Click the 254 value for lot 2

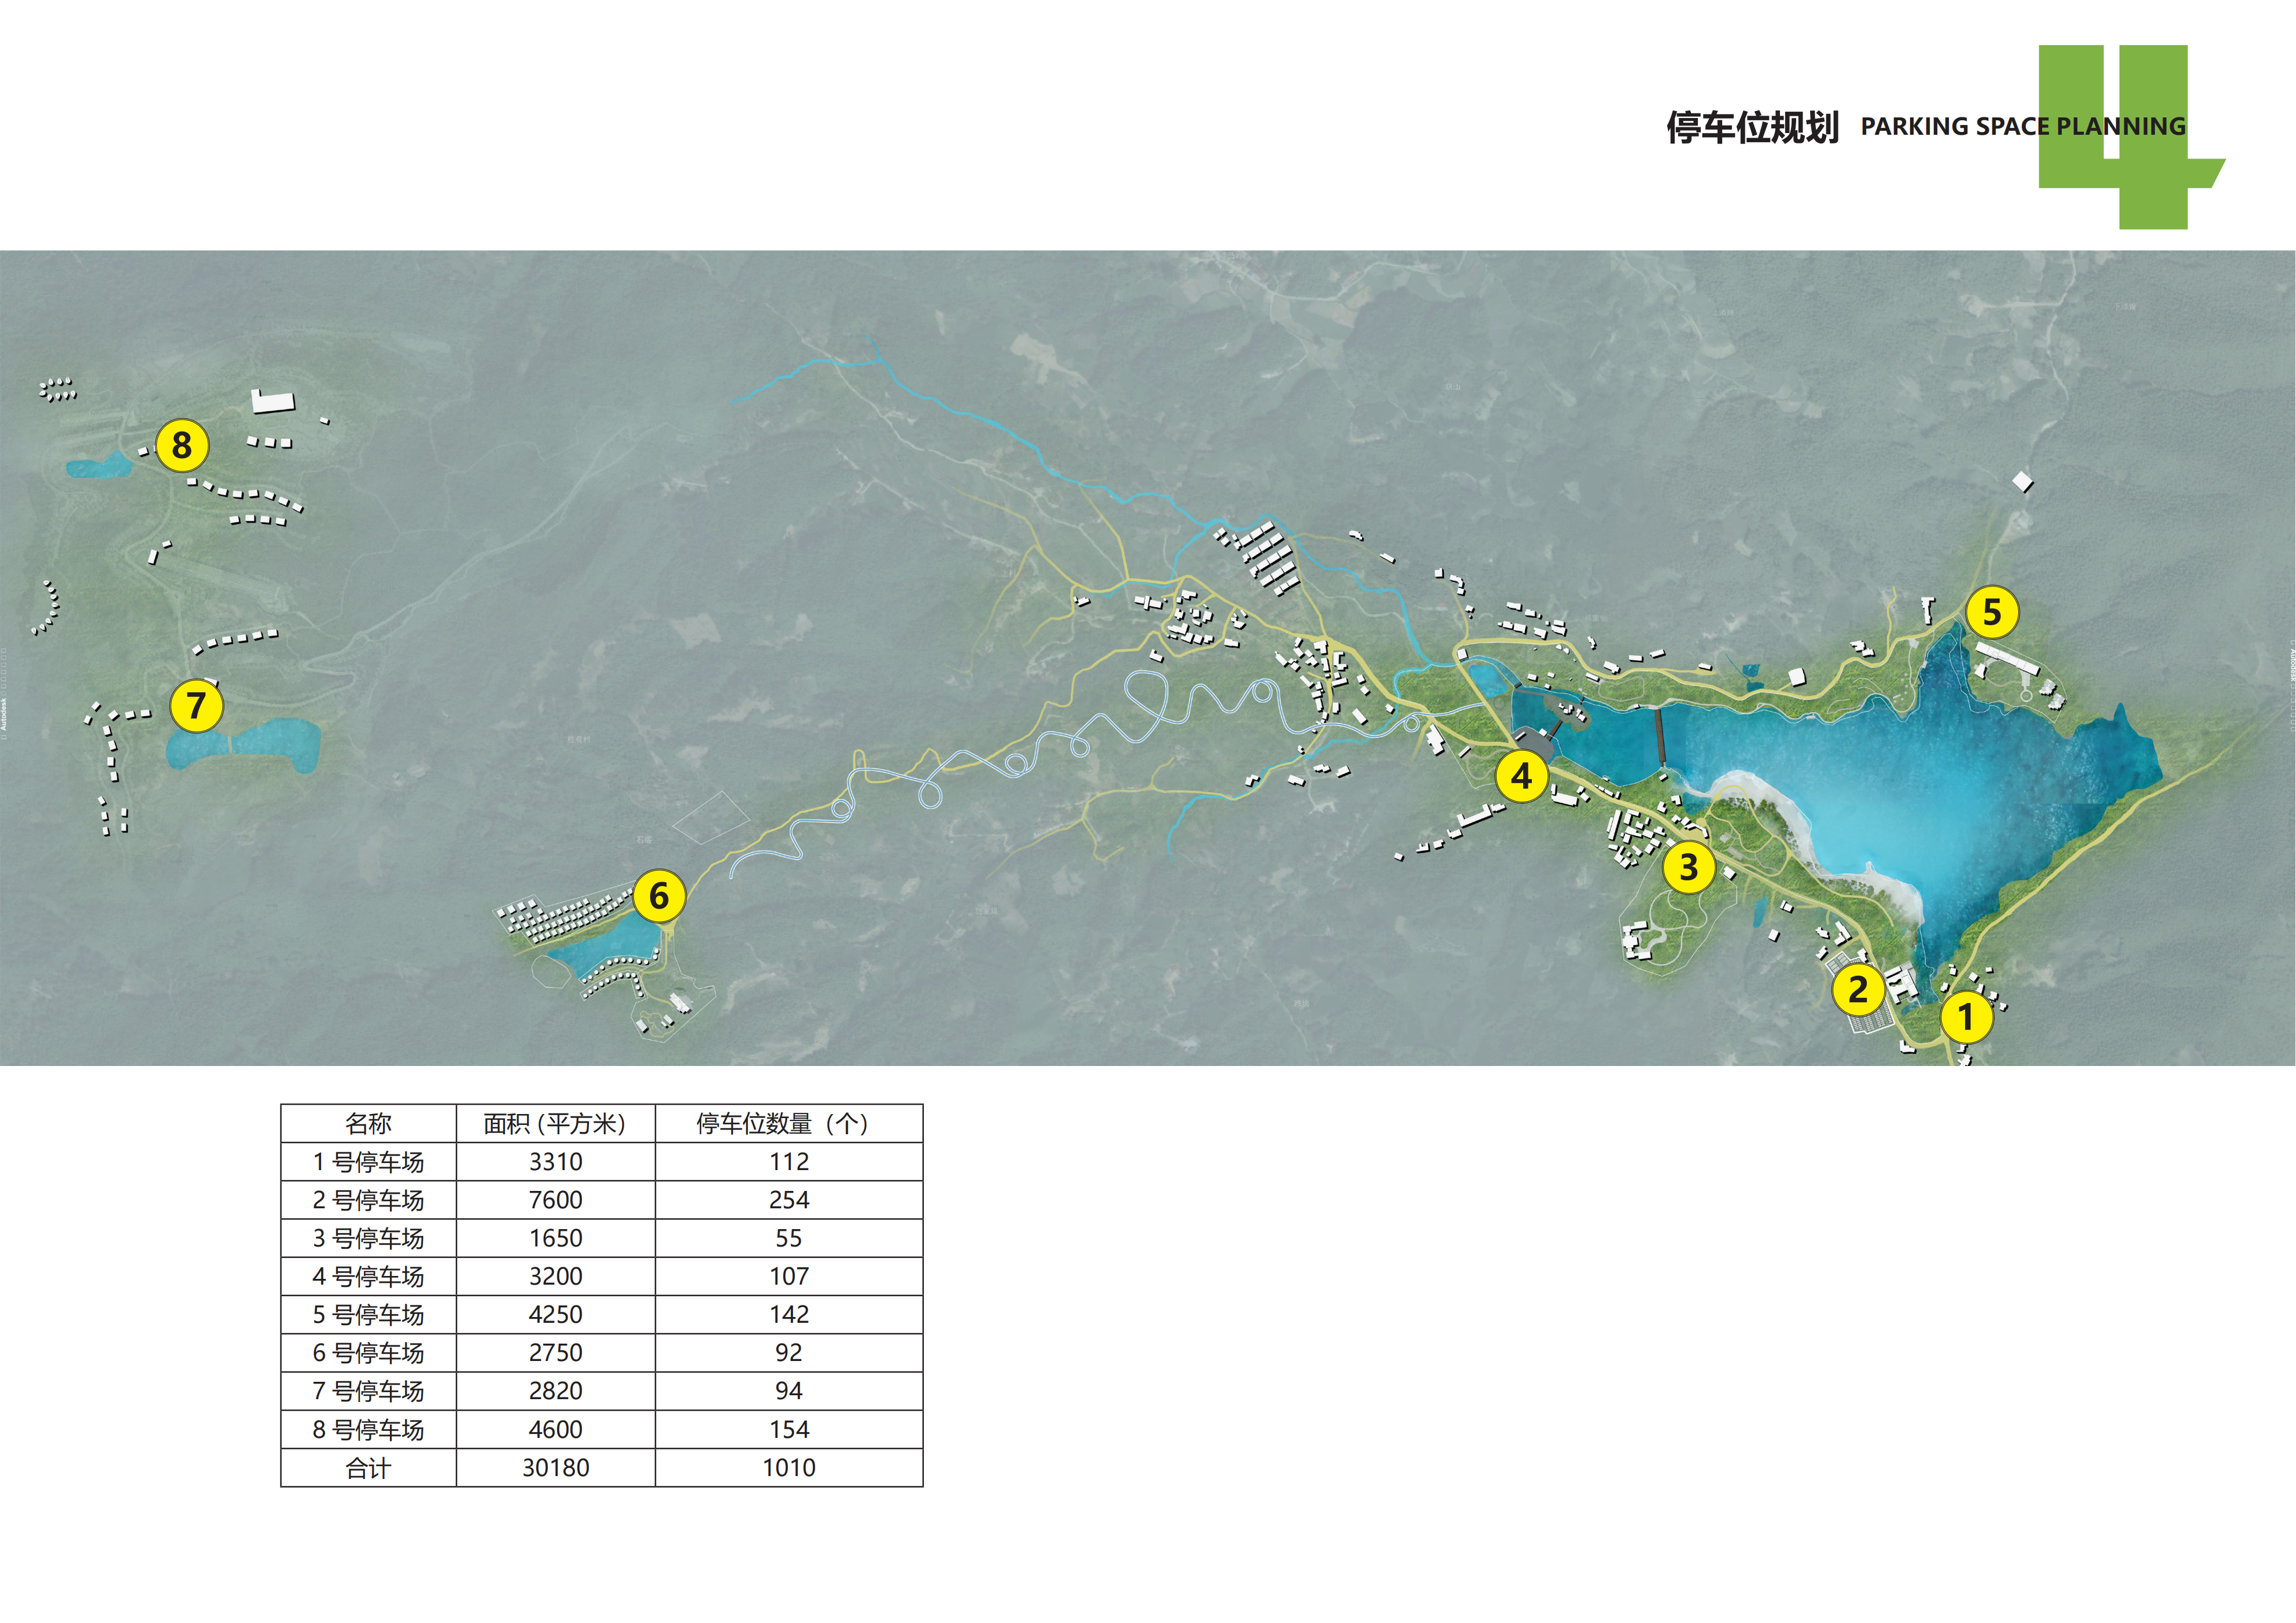(789, 1200)
